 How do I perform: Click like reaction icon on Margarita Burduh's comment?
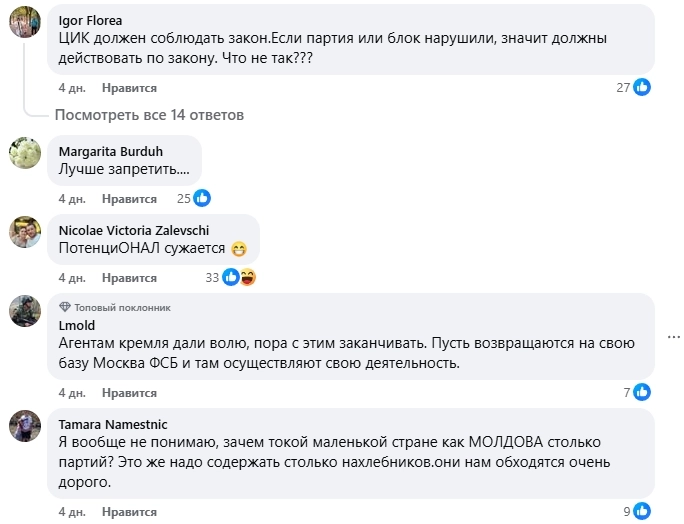tap(201, 198)
